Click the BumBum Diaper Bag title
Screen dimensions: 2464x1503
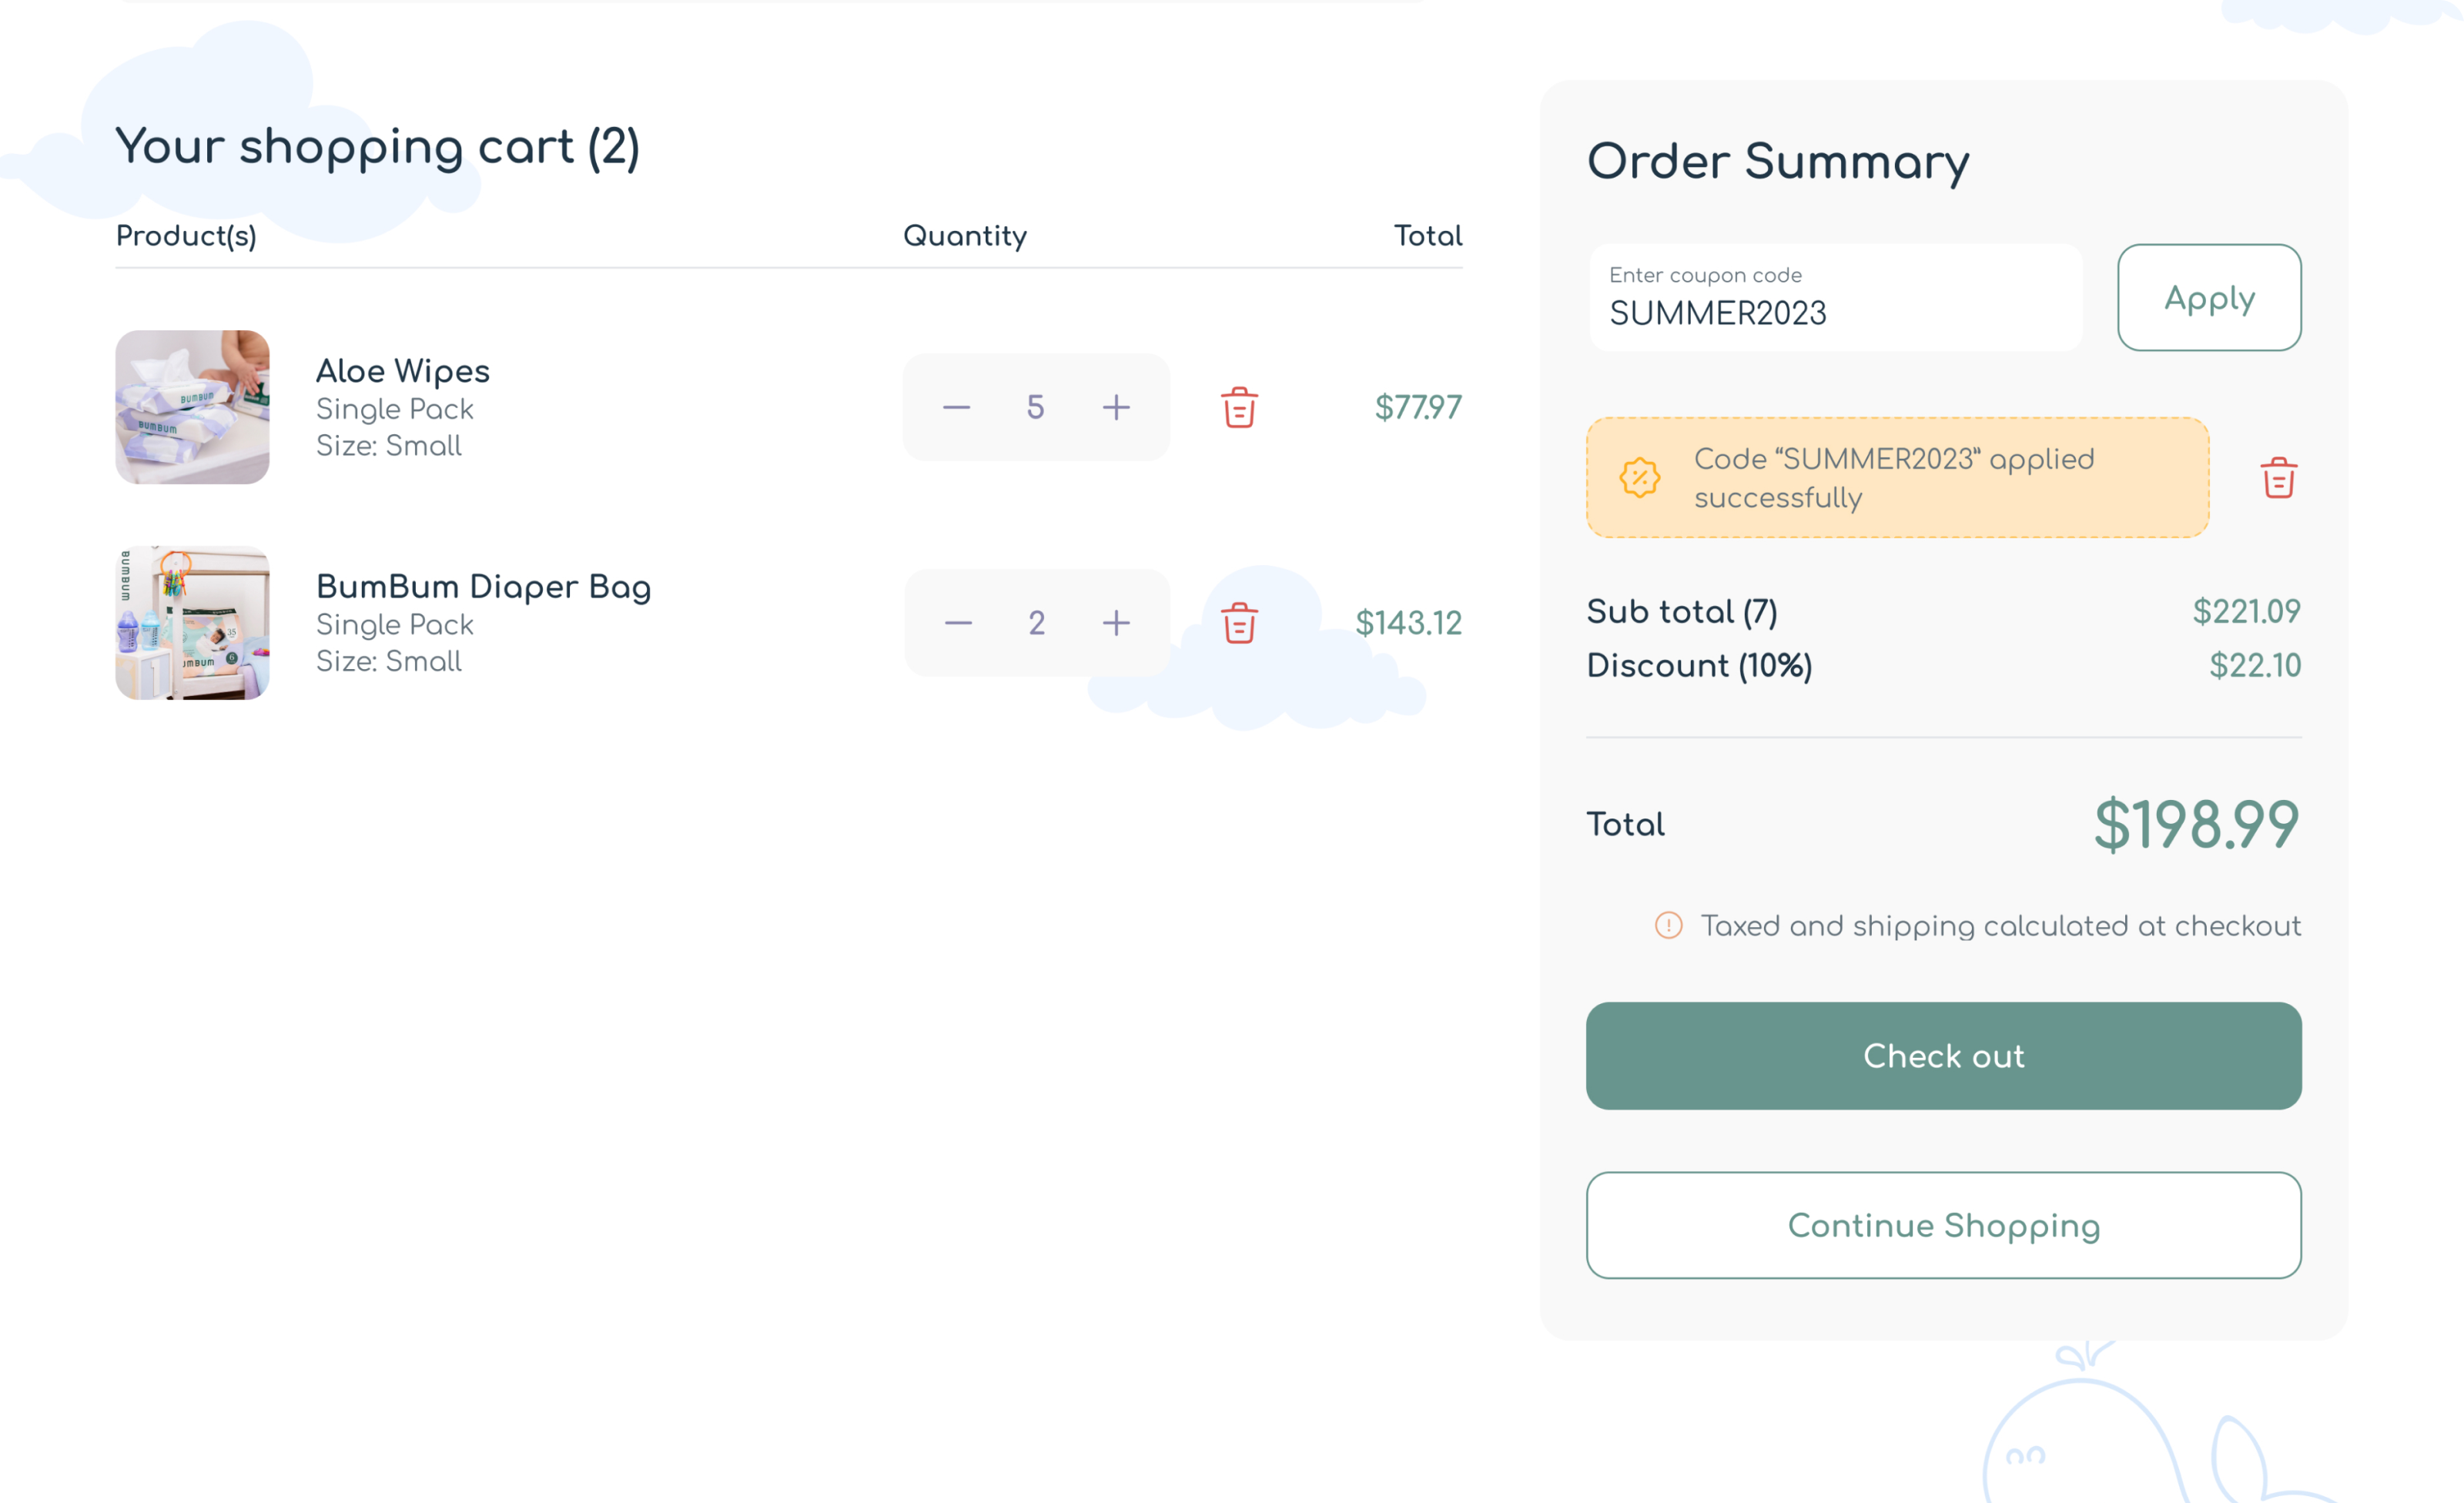[x=483, y=587]
